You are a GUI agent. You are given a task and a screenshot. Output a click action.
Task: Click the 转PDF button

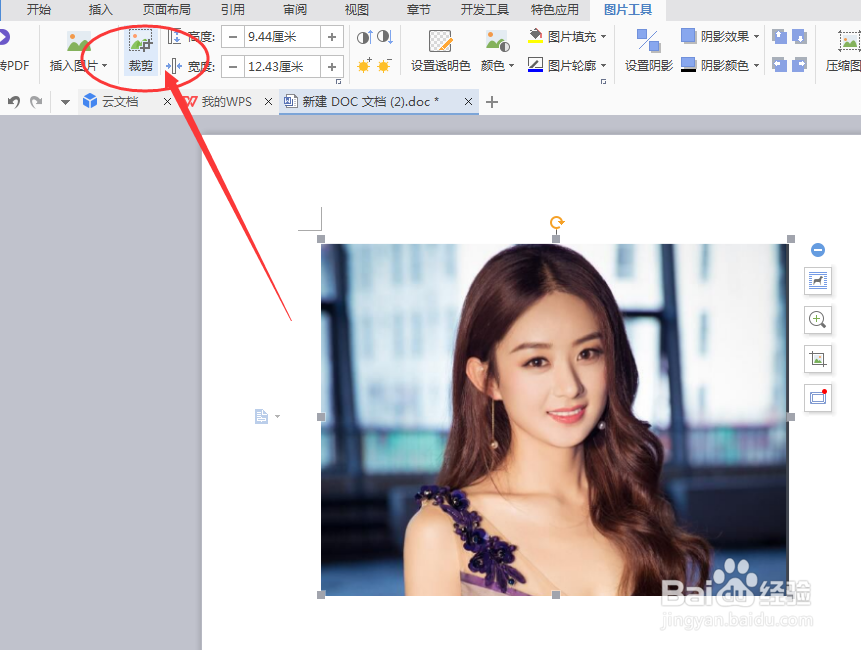click(13, 52)
